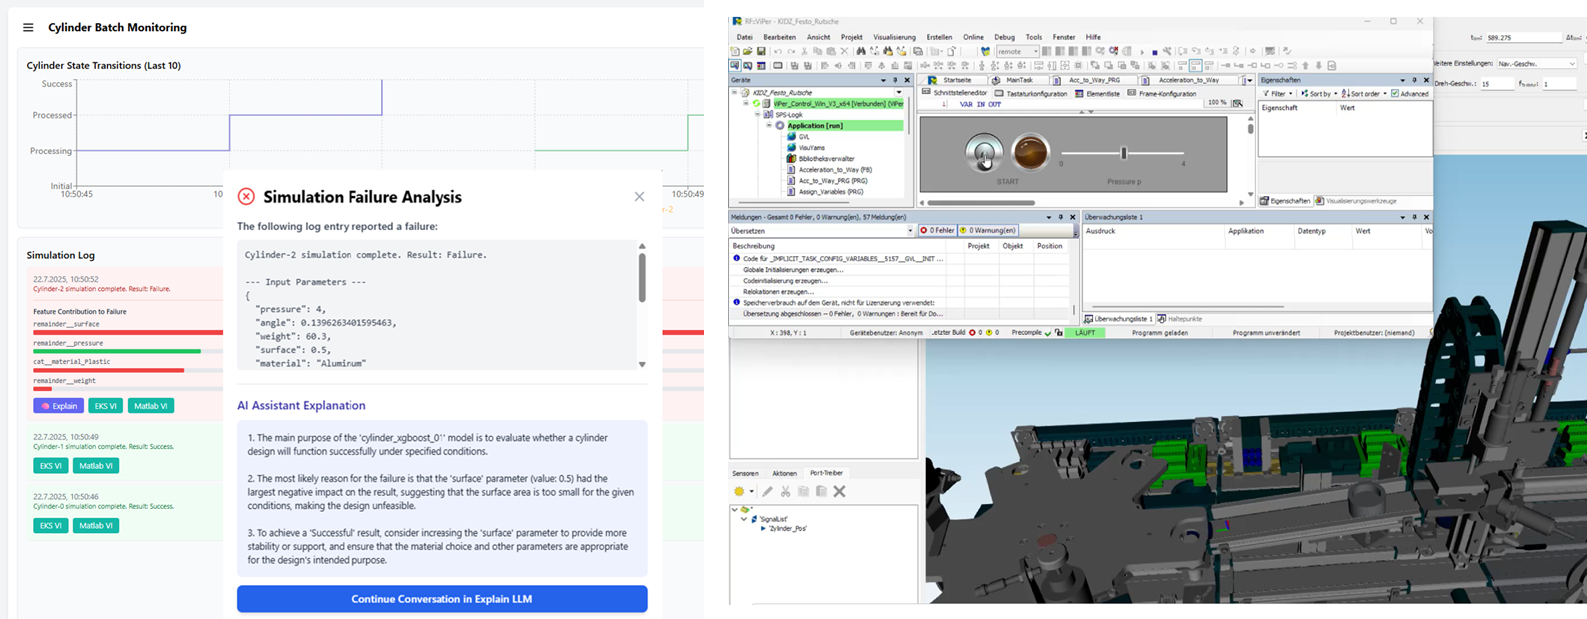
Task: Click the brown indicator lamp button
Action: click(x=1030, y=152)
